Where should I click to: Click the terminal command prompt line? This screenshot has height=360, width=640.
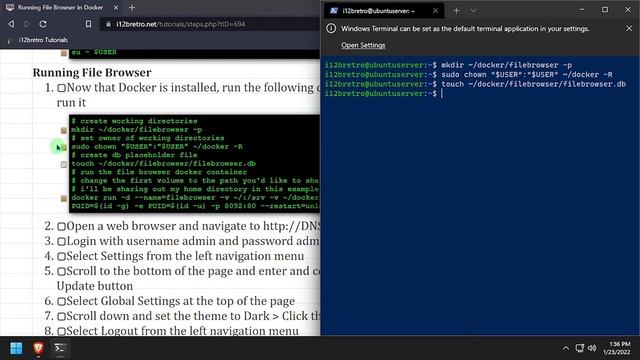click(384, 93)
